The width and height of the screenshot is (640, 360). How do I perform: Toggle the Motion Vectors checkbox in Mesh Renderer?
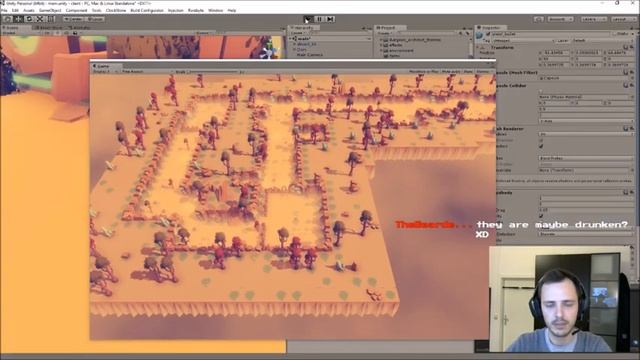[x=541, y=146]
